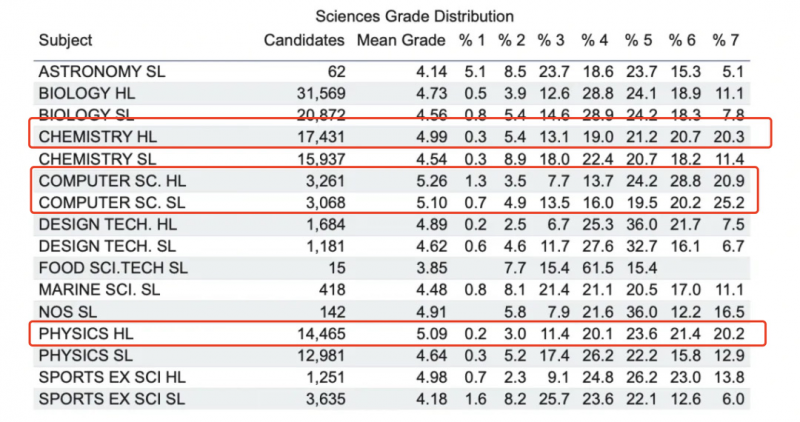Click the Mean Grade column header
This screenshot has height=422, width=800.
click(x=401, y=40)
